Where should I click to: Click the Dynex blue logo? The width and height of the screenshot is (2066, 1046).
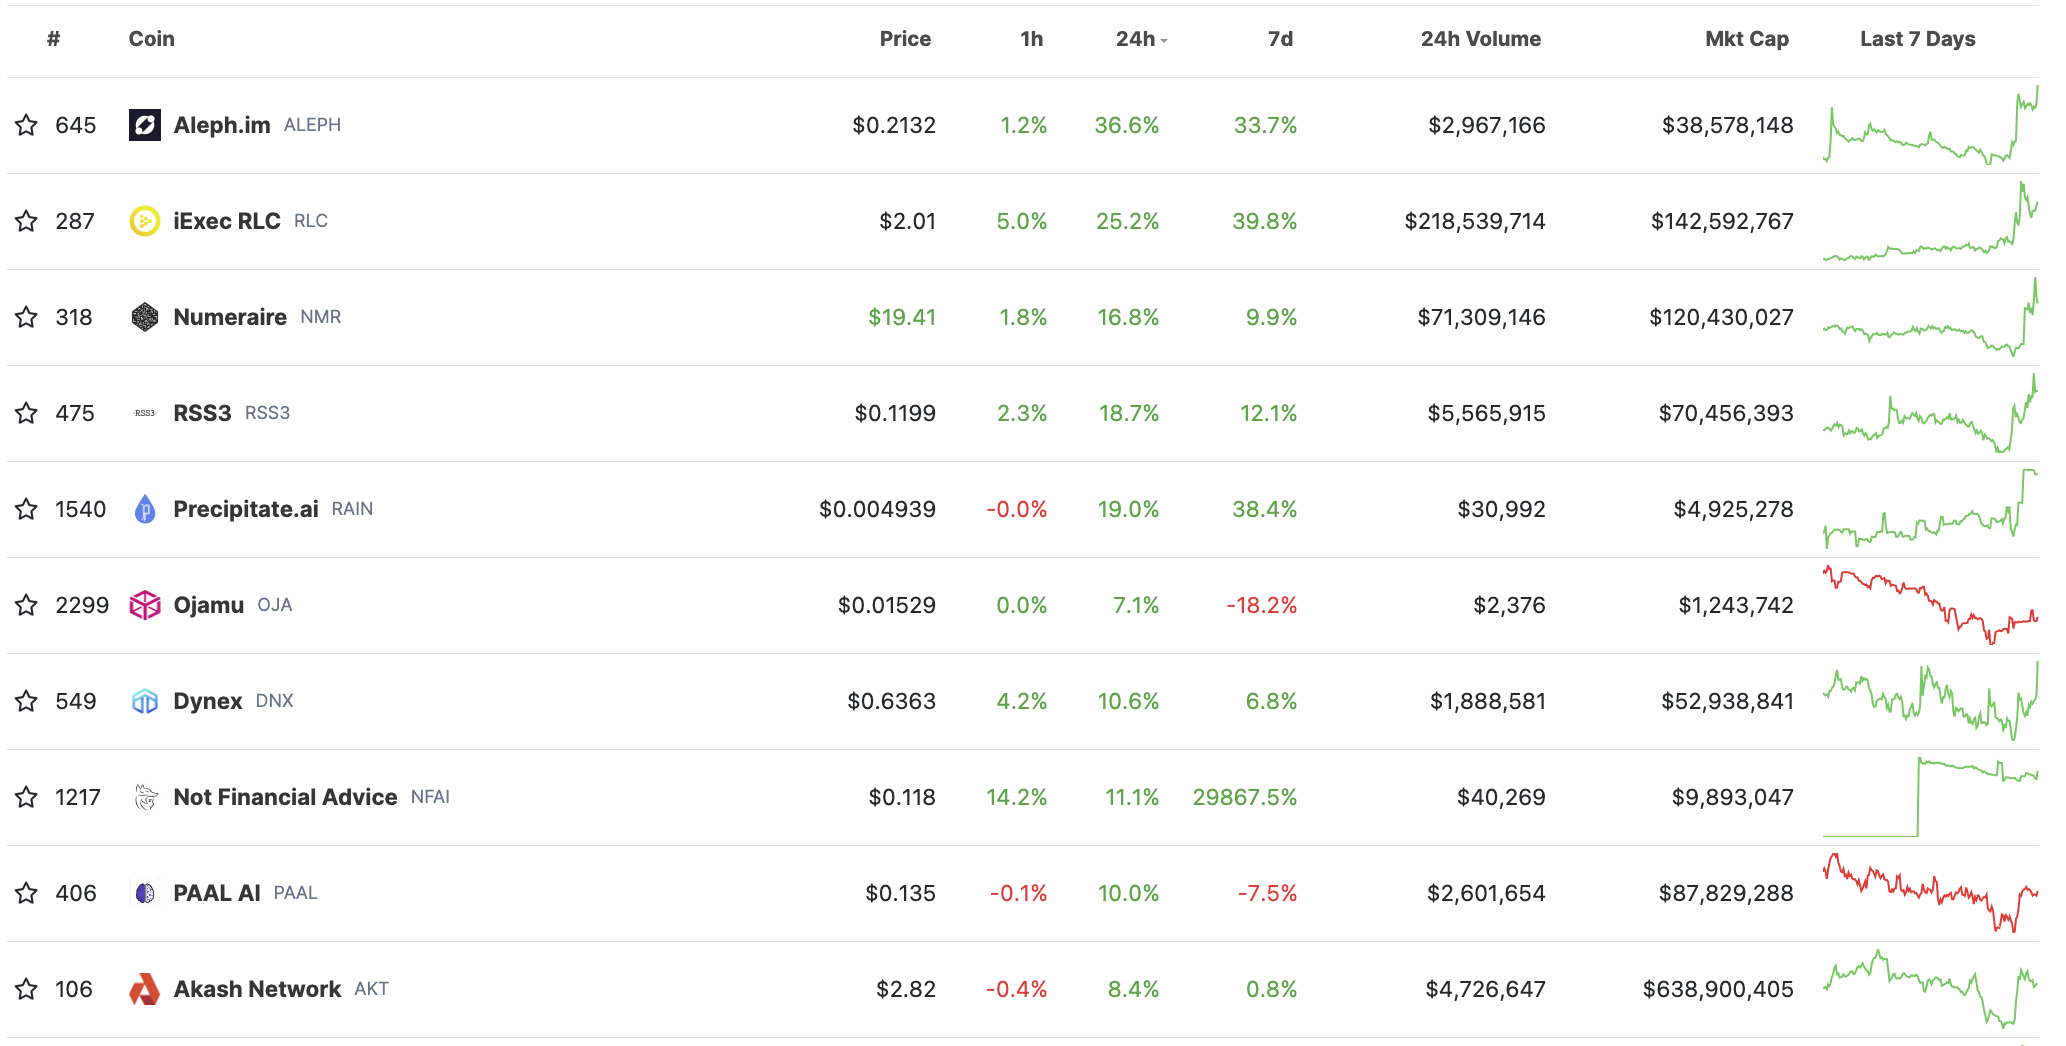tap(145, 701)
